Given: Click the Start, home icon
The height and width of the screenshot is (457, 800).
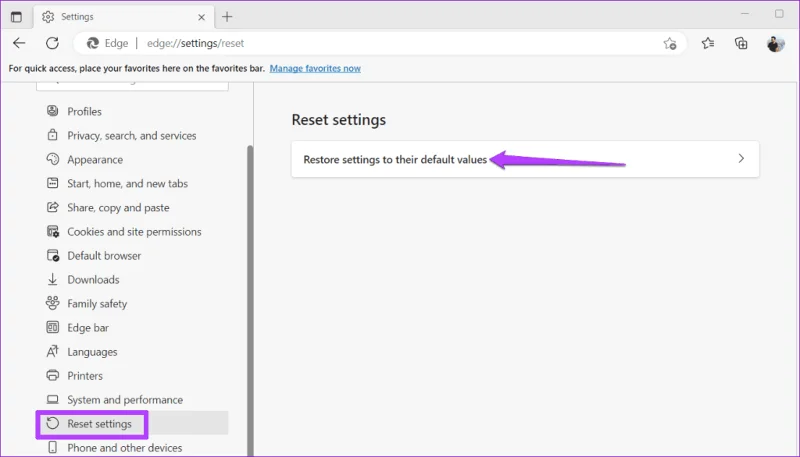Looking at the screenshot, I should tap(53, 183).
